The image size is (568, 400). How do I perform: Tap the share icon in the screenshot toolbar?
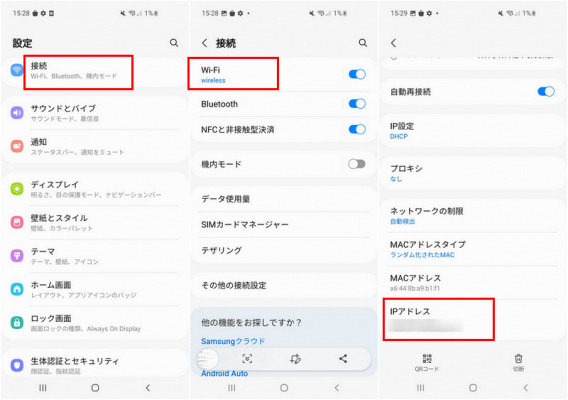[x=343, y=359]
